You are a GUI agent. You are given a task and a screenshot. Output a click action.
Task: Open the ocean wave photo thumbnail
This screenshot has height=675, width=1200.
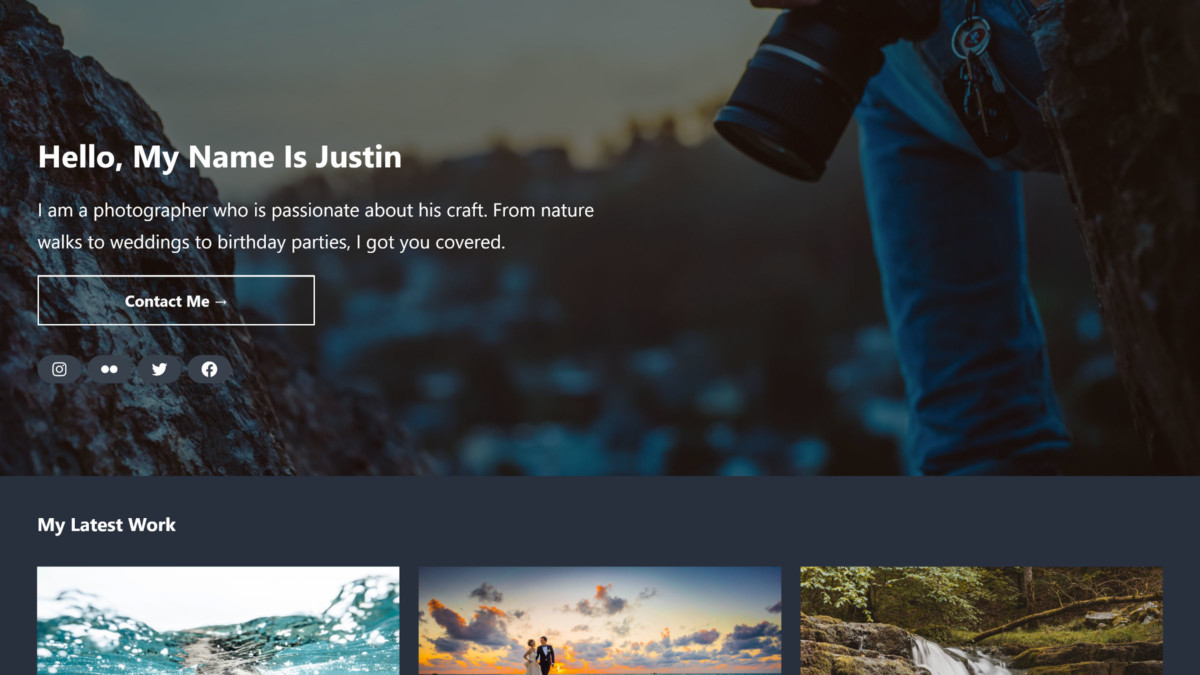tap(218, 621)
